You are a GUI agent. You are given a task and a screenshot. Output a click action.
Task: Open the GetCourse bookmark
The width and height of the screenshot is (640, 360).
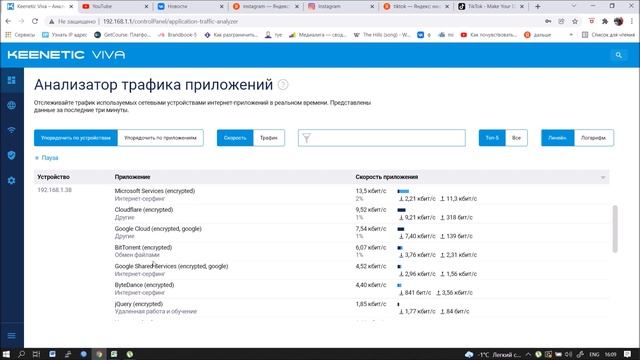click(x=122, y=35)
